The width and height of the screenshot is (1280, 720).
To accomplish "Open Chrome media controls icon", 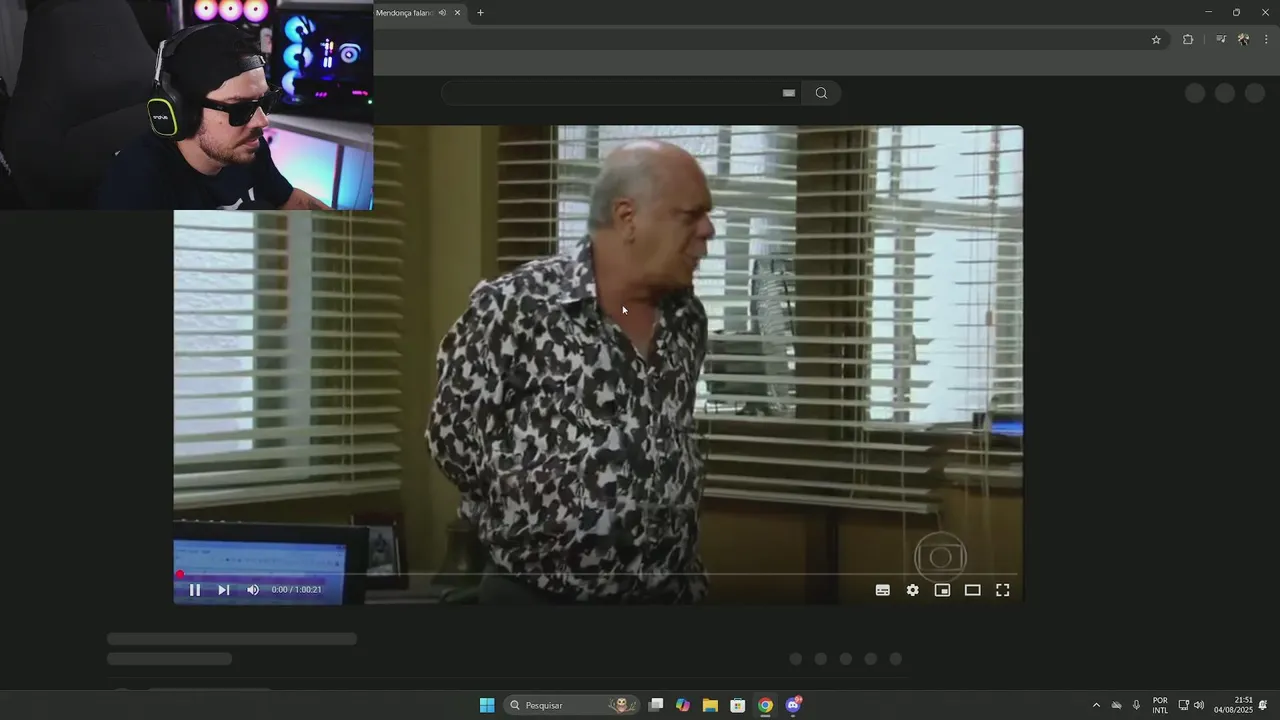I will (1220, 40).
